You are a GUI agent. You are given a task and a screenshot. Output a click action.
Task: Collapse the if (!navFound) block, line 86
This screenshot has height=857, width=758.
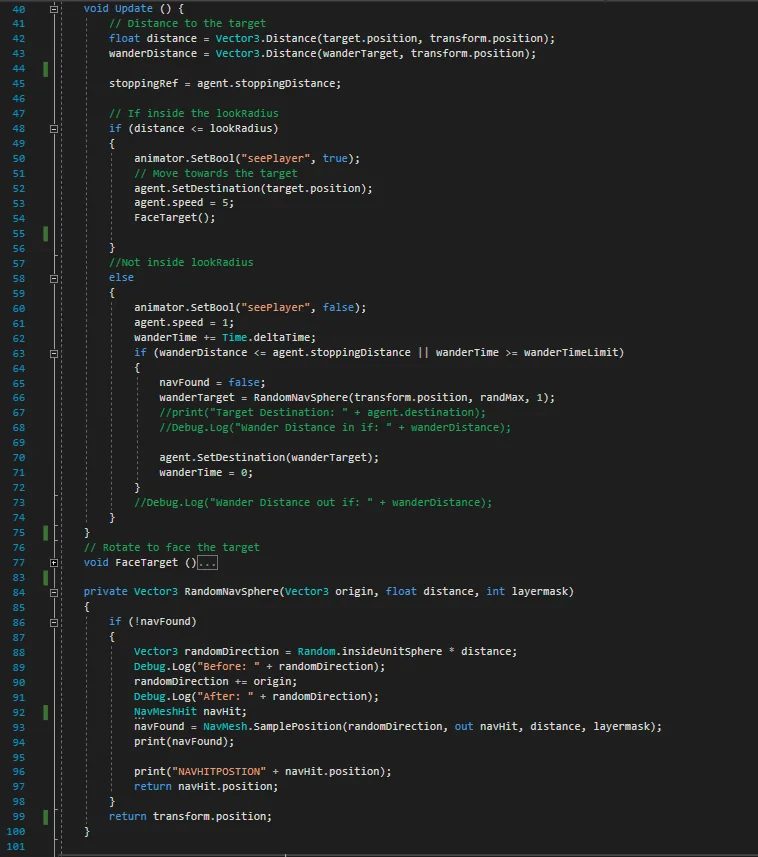coord(54,623)
